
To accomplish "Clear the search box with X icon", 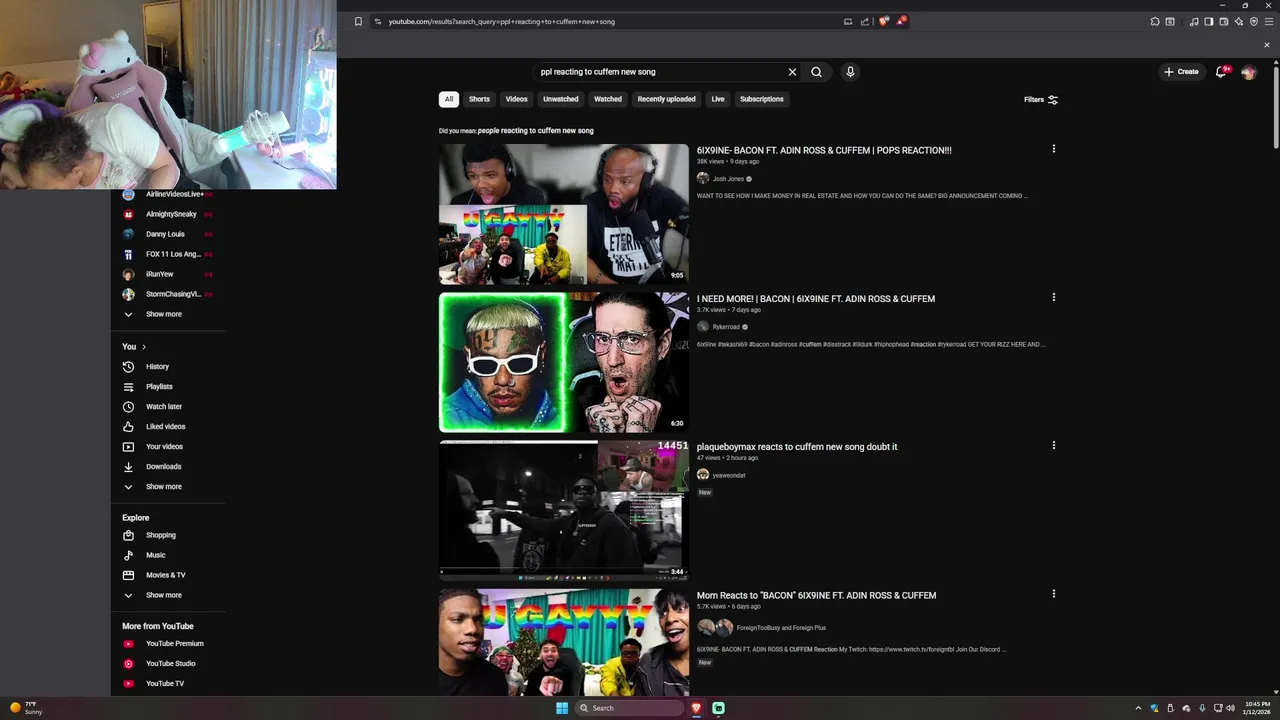I will pos(792,72).
